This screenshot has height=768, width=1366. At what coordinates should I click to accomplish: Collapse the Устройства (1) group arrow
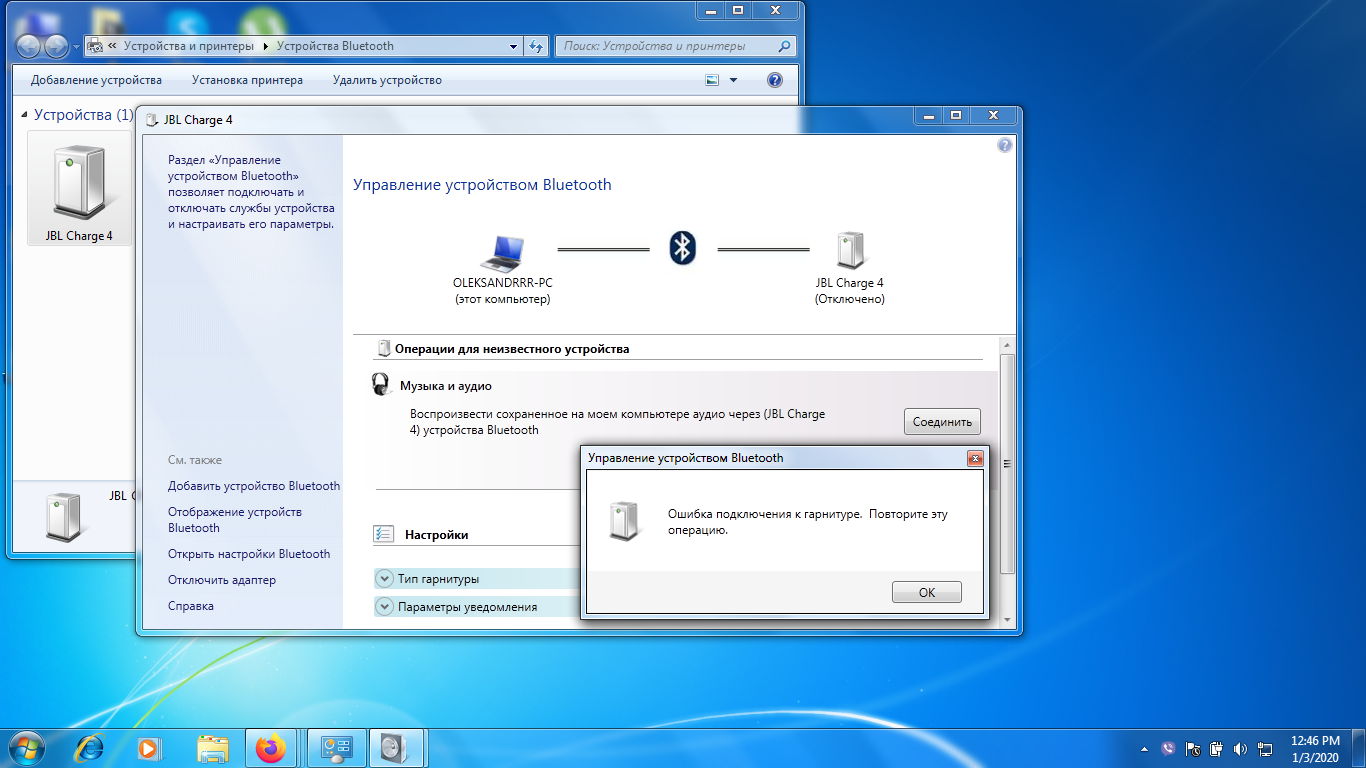coord(25,115)
